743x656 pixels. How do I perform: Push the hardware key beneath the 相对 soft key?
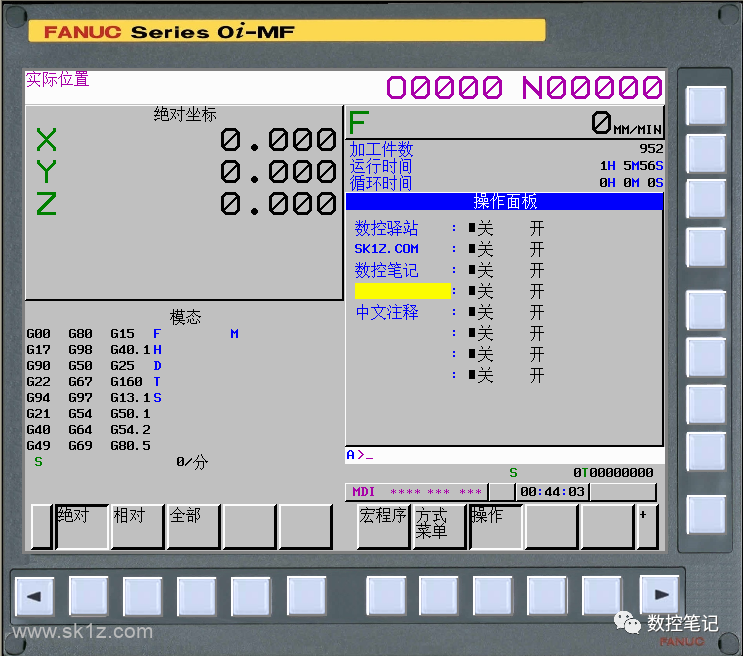coord(143,596)
